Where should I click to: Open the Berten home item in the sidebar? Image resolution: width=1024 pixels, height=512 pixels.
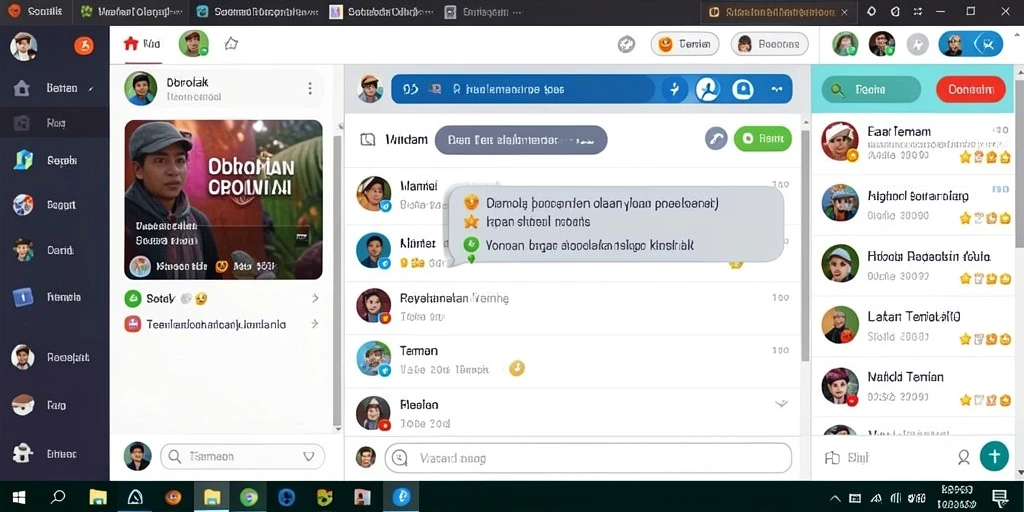[55, 88]
